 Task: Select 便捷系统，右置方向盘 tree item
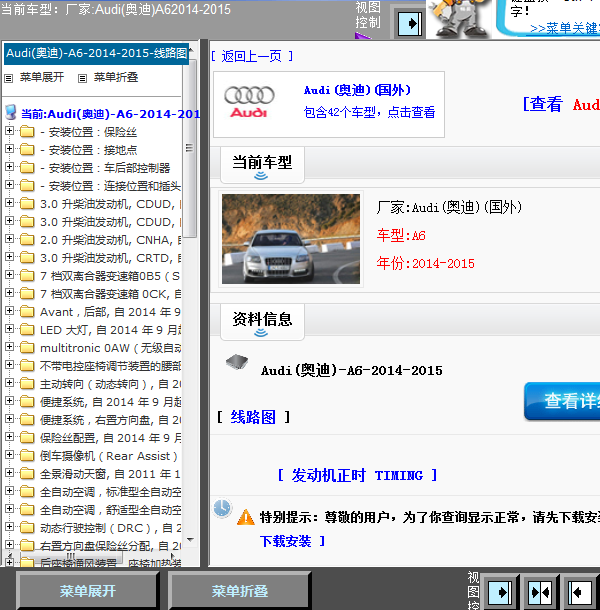tap(111, 420)
